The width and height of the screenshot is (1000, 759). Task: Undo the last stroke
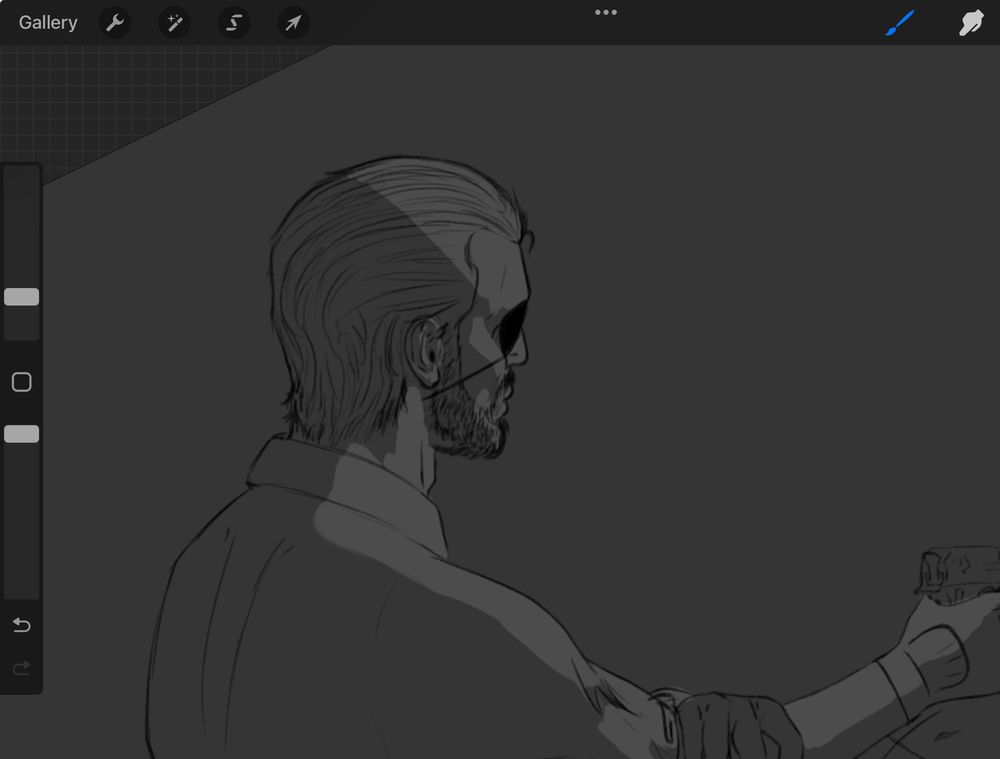(x=22, y=625)
